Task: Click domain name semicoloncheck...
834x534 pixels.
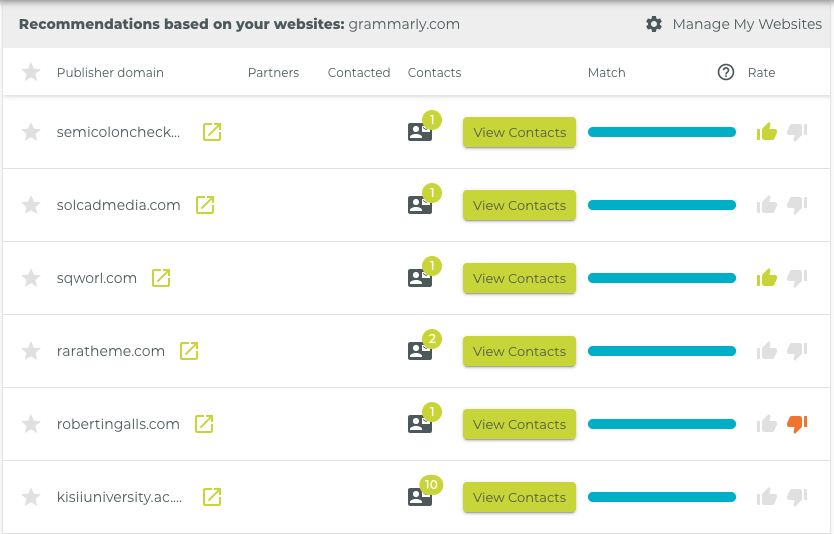Action: point(118,132)
